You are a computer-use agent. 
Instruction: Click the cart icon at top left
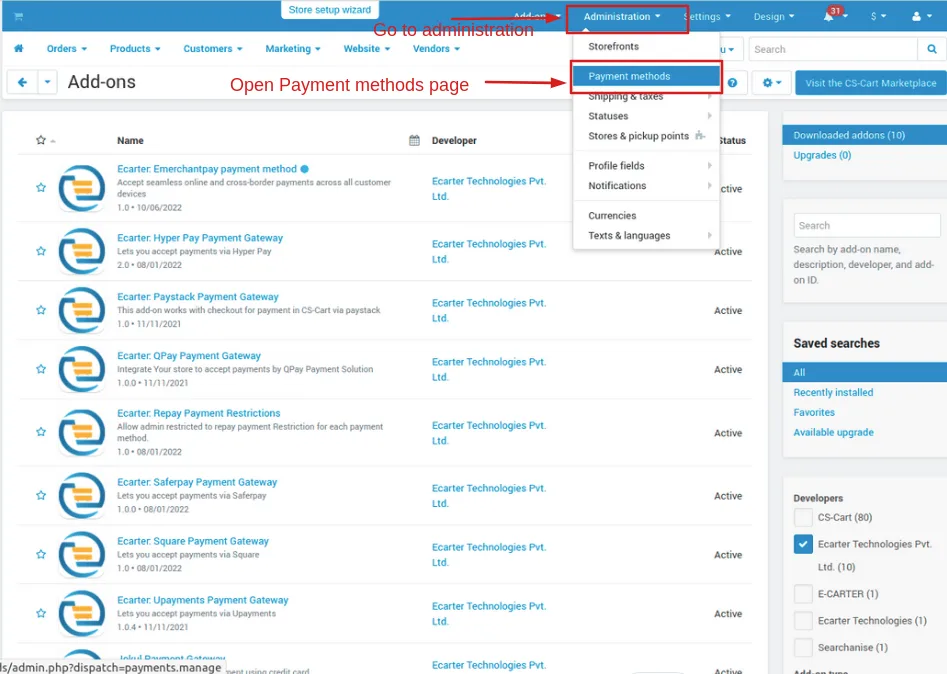pyautogui.click(x=19, y=16)
